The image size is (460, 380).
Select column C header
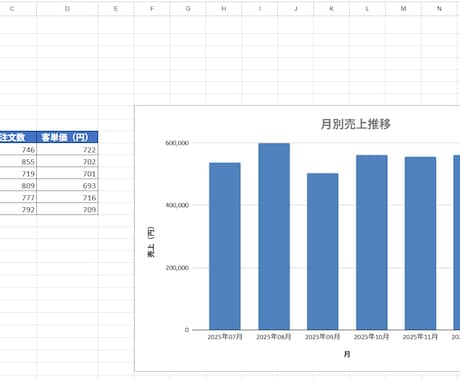[x=18, y=8]
